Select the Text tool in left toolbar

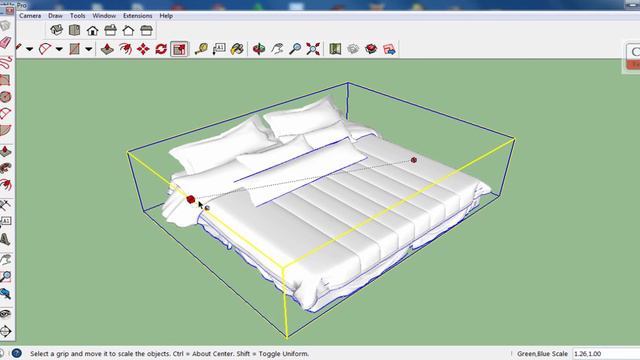(6, 222)
